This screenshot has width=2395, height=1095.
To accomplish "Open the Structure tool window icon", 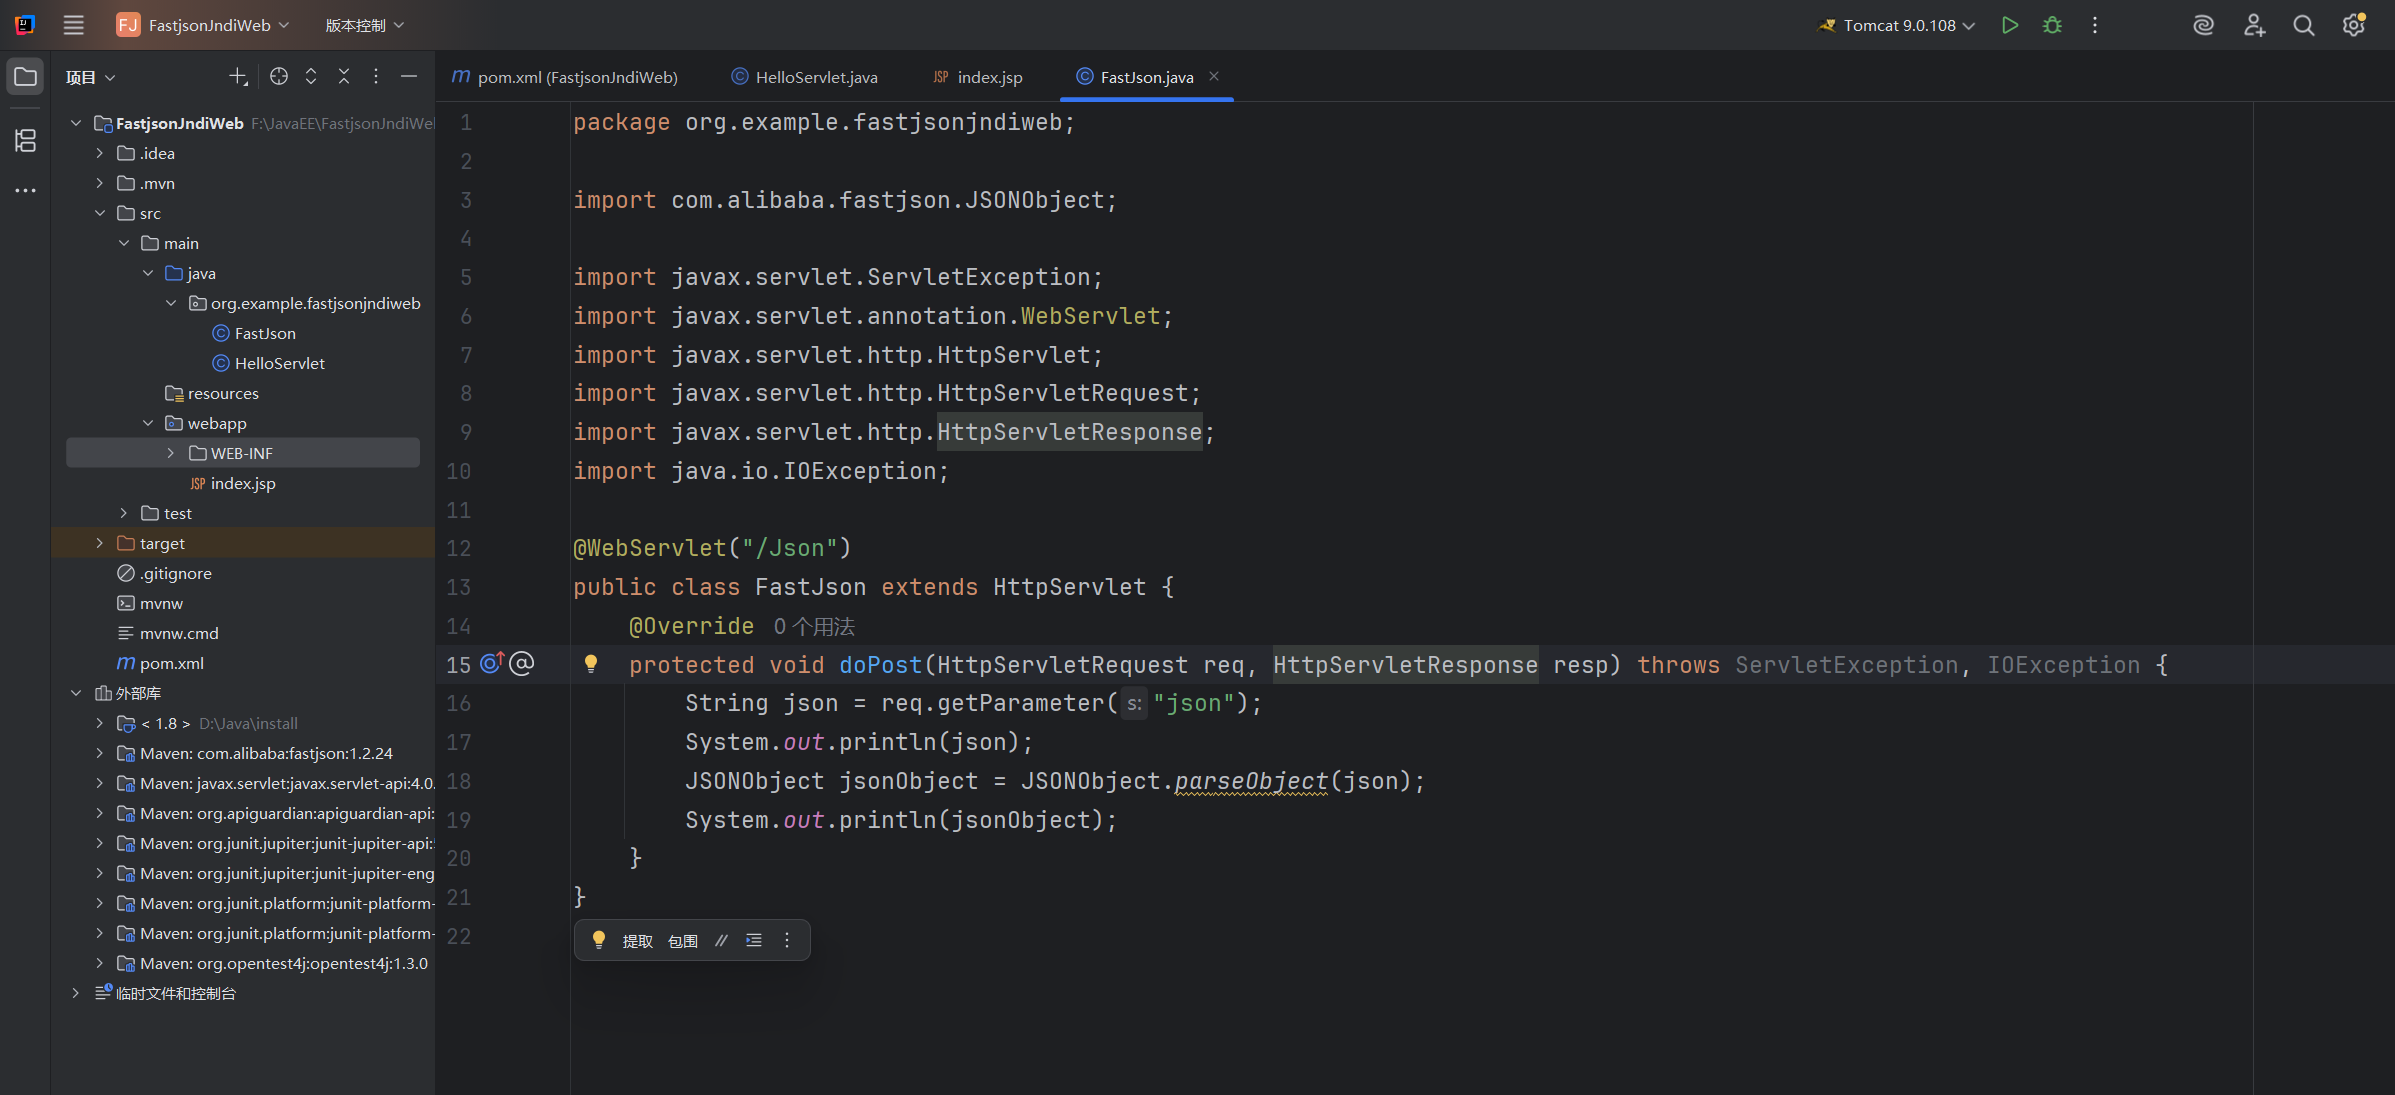I will point(25,140).
